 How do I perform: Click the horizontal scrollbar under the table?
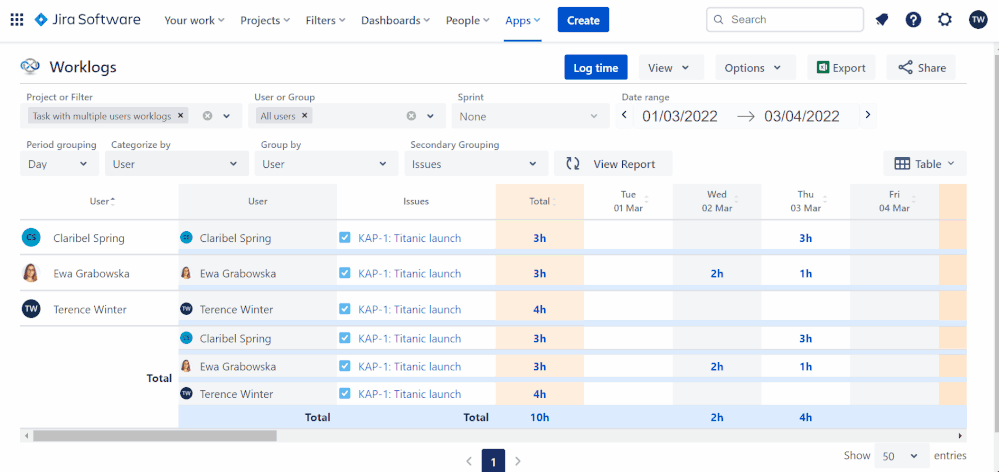click(155, 436)
